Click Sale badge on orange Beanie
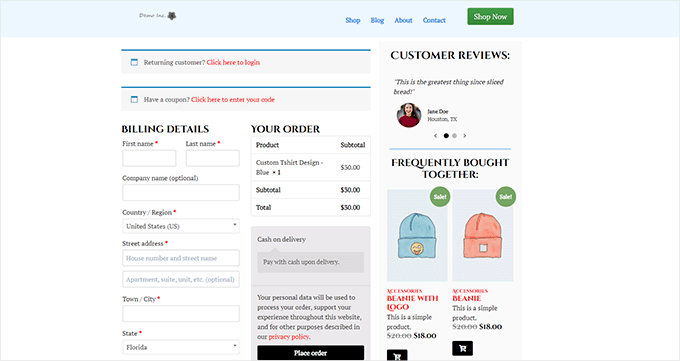680x361 pixels. point(506,197)
